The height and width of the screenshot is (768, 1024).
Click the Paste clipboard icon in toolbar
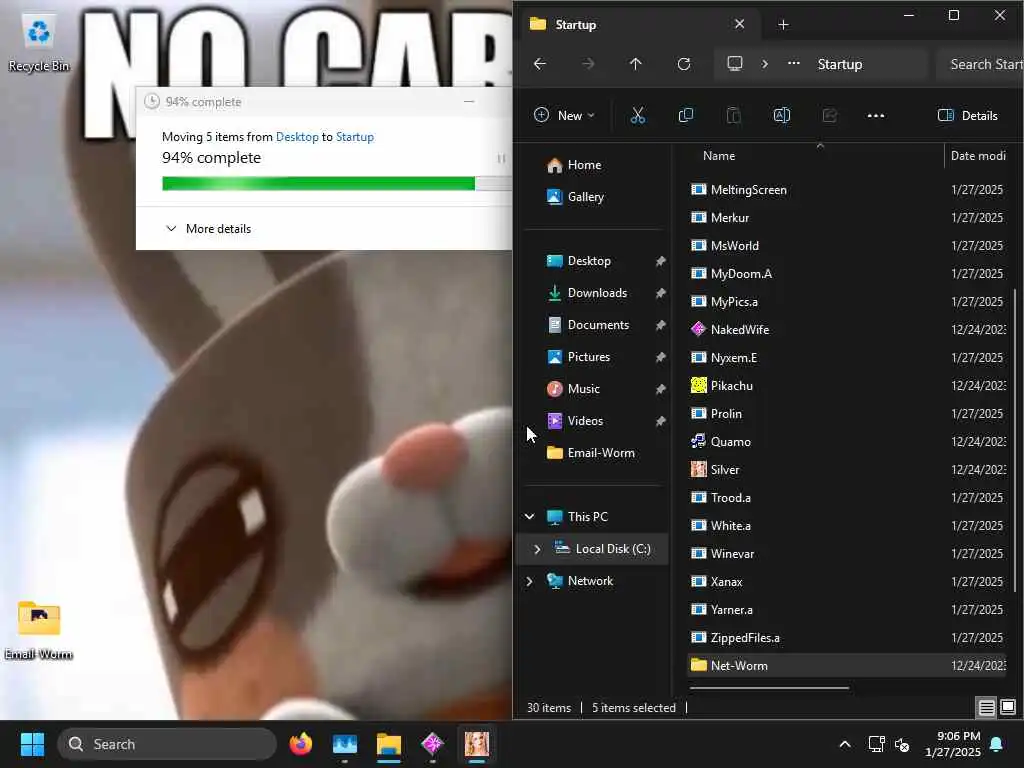(733, 116)
